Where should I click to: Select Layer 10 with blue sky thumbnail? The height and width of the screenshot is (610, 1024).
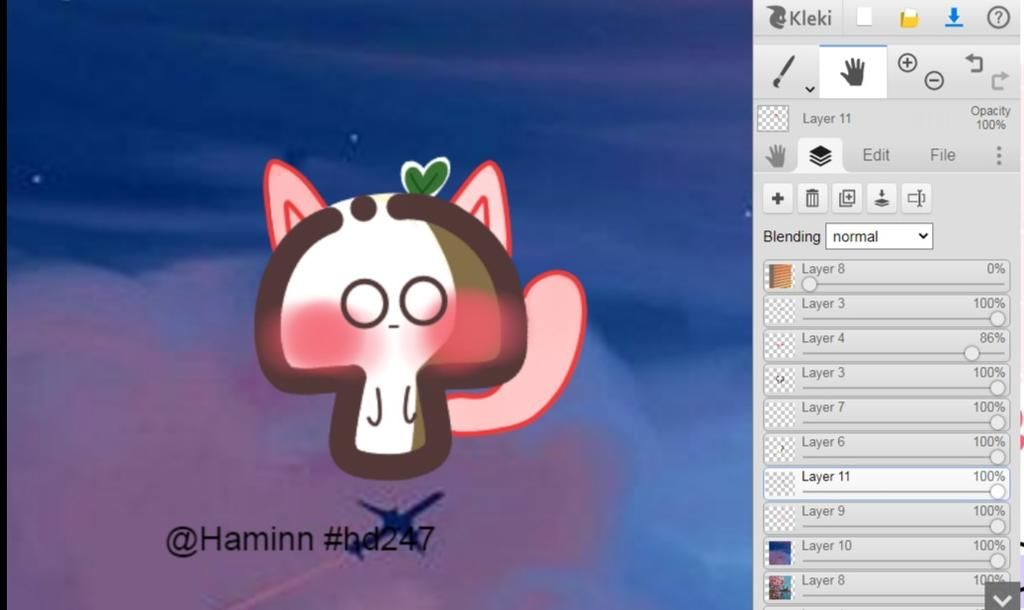(886, 553)
